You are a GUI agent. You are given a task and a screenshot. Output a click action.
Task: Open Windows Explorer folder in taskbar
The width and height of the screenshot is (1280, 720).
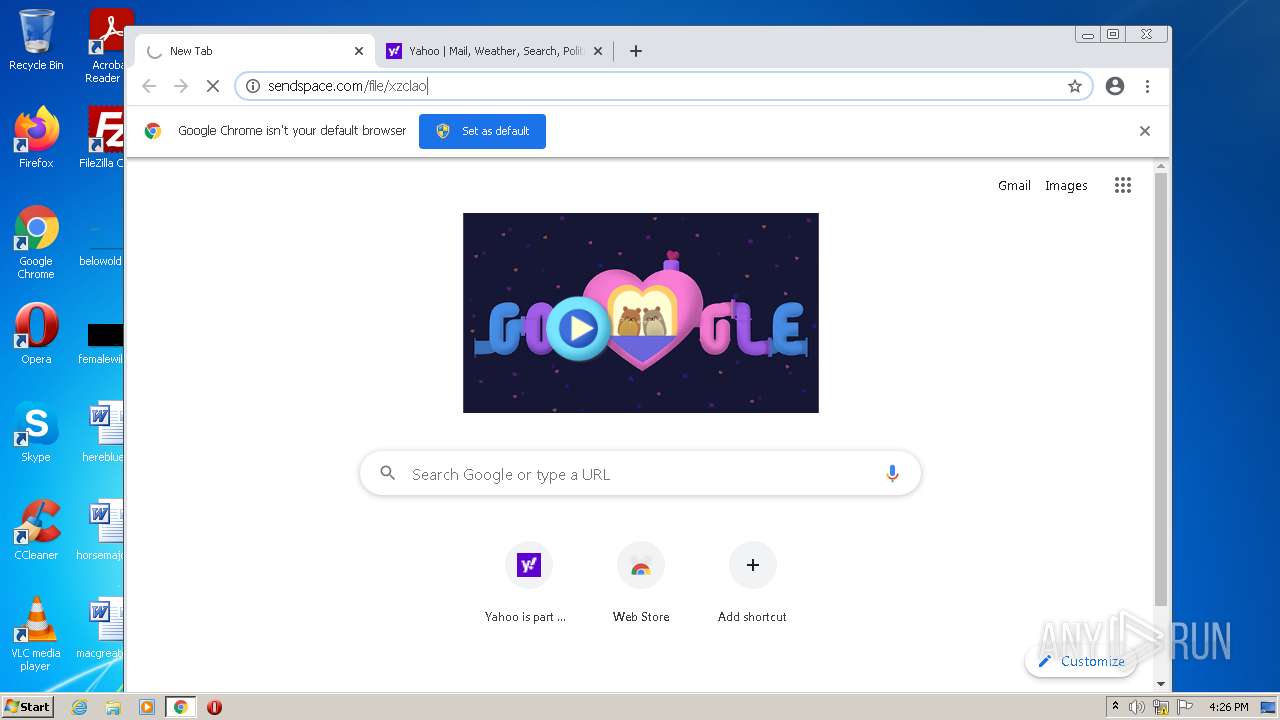(113, 707)
